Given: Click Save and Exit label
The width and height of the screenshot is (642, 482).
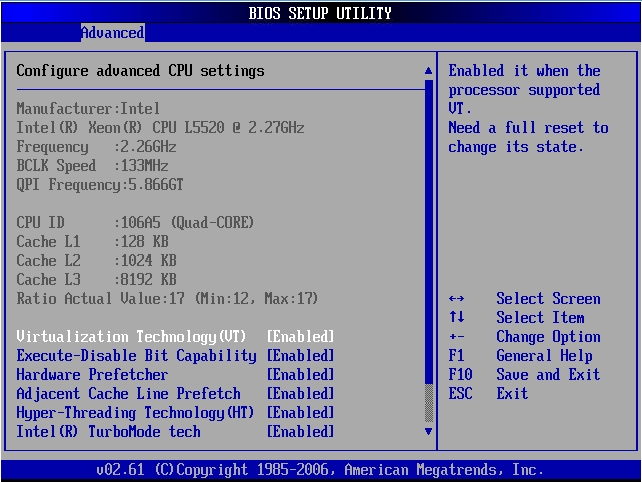Looking at the screenshot, I should [549, 374].
